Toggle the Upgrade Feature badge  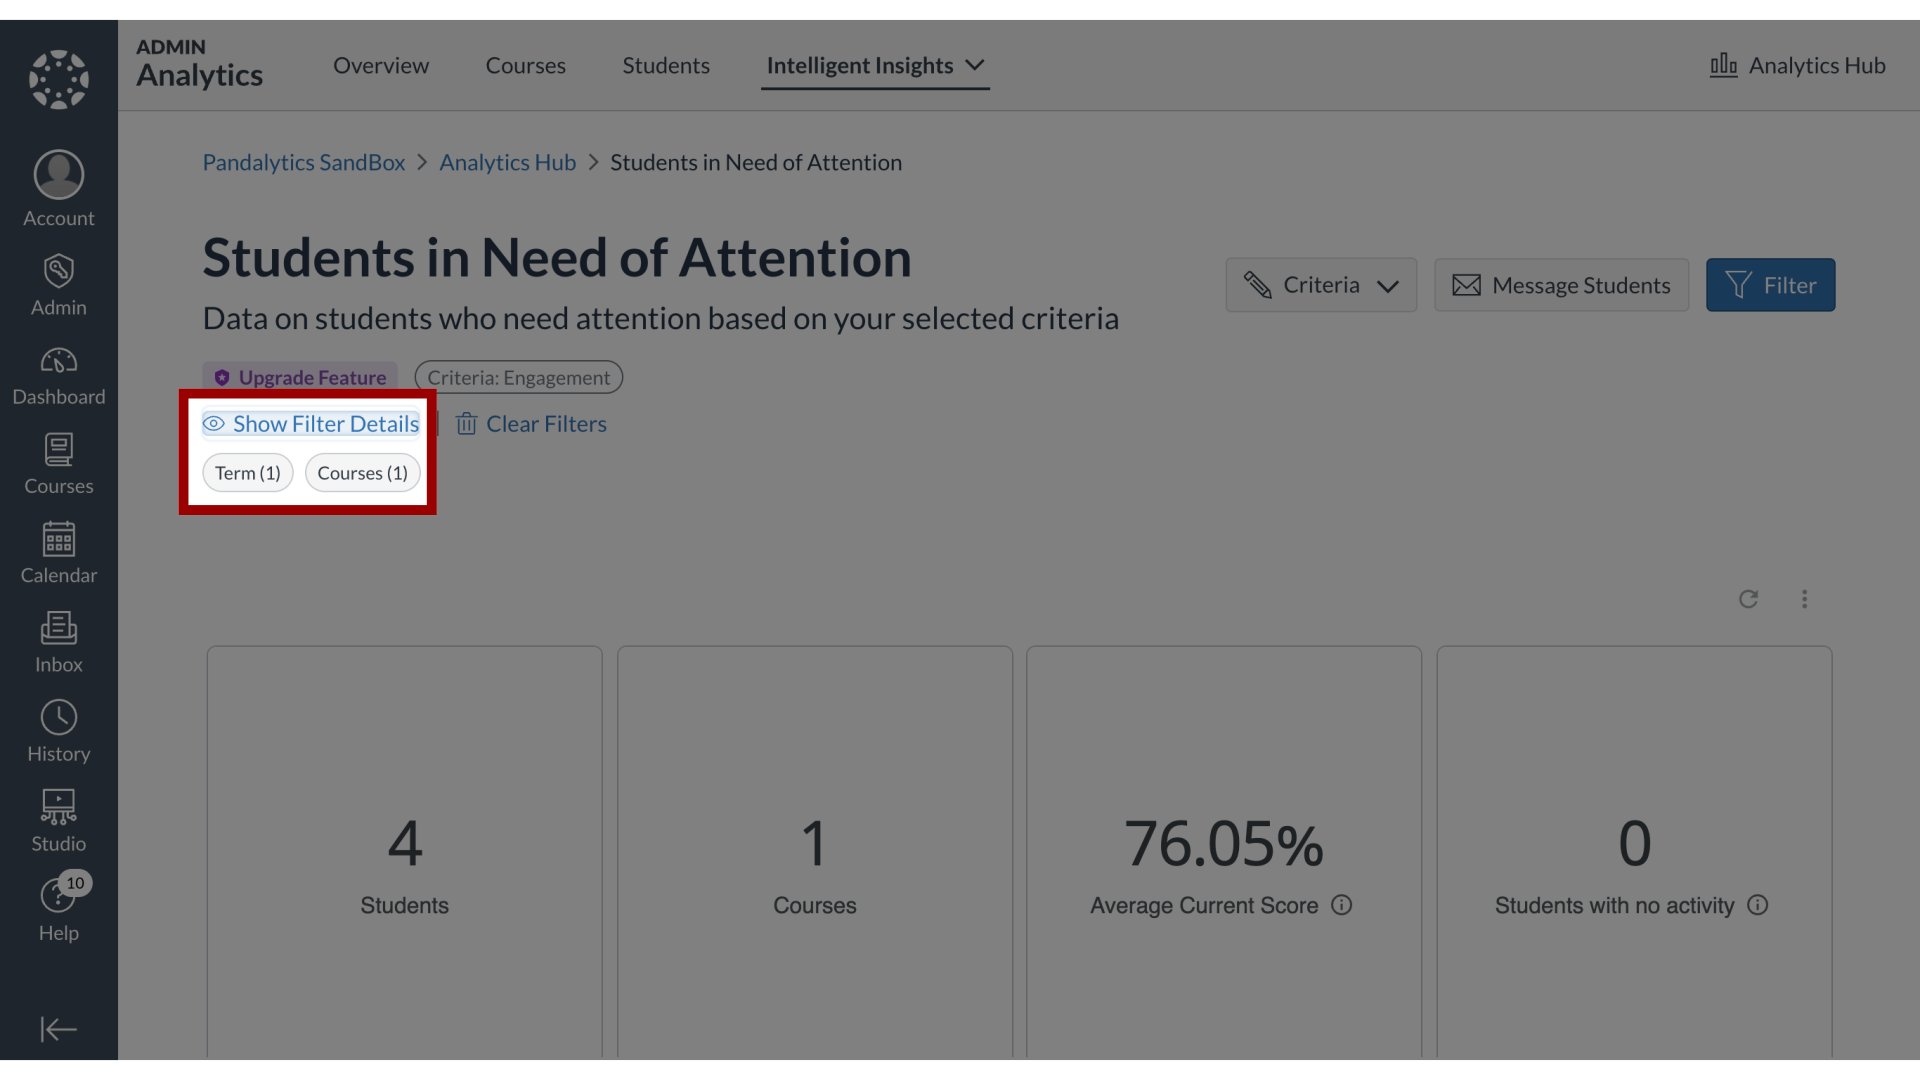(x=299, y=378)
